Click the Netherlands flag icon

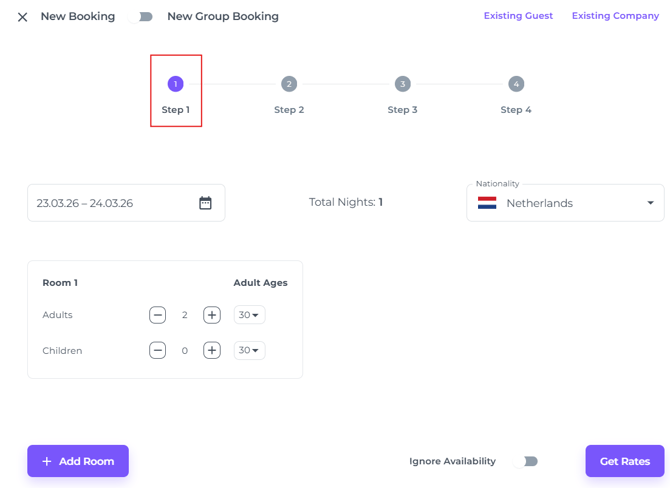tap(487, 203)
